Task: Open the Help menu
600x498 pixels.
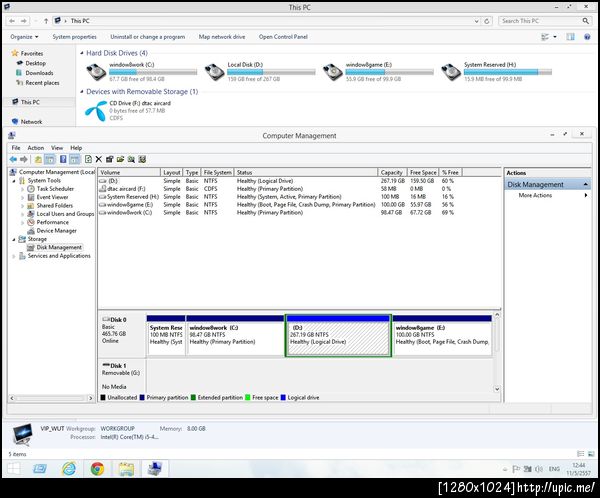Action: point(76,148)
